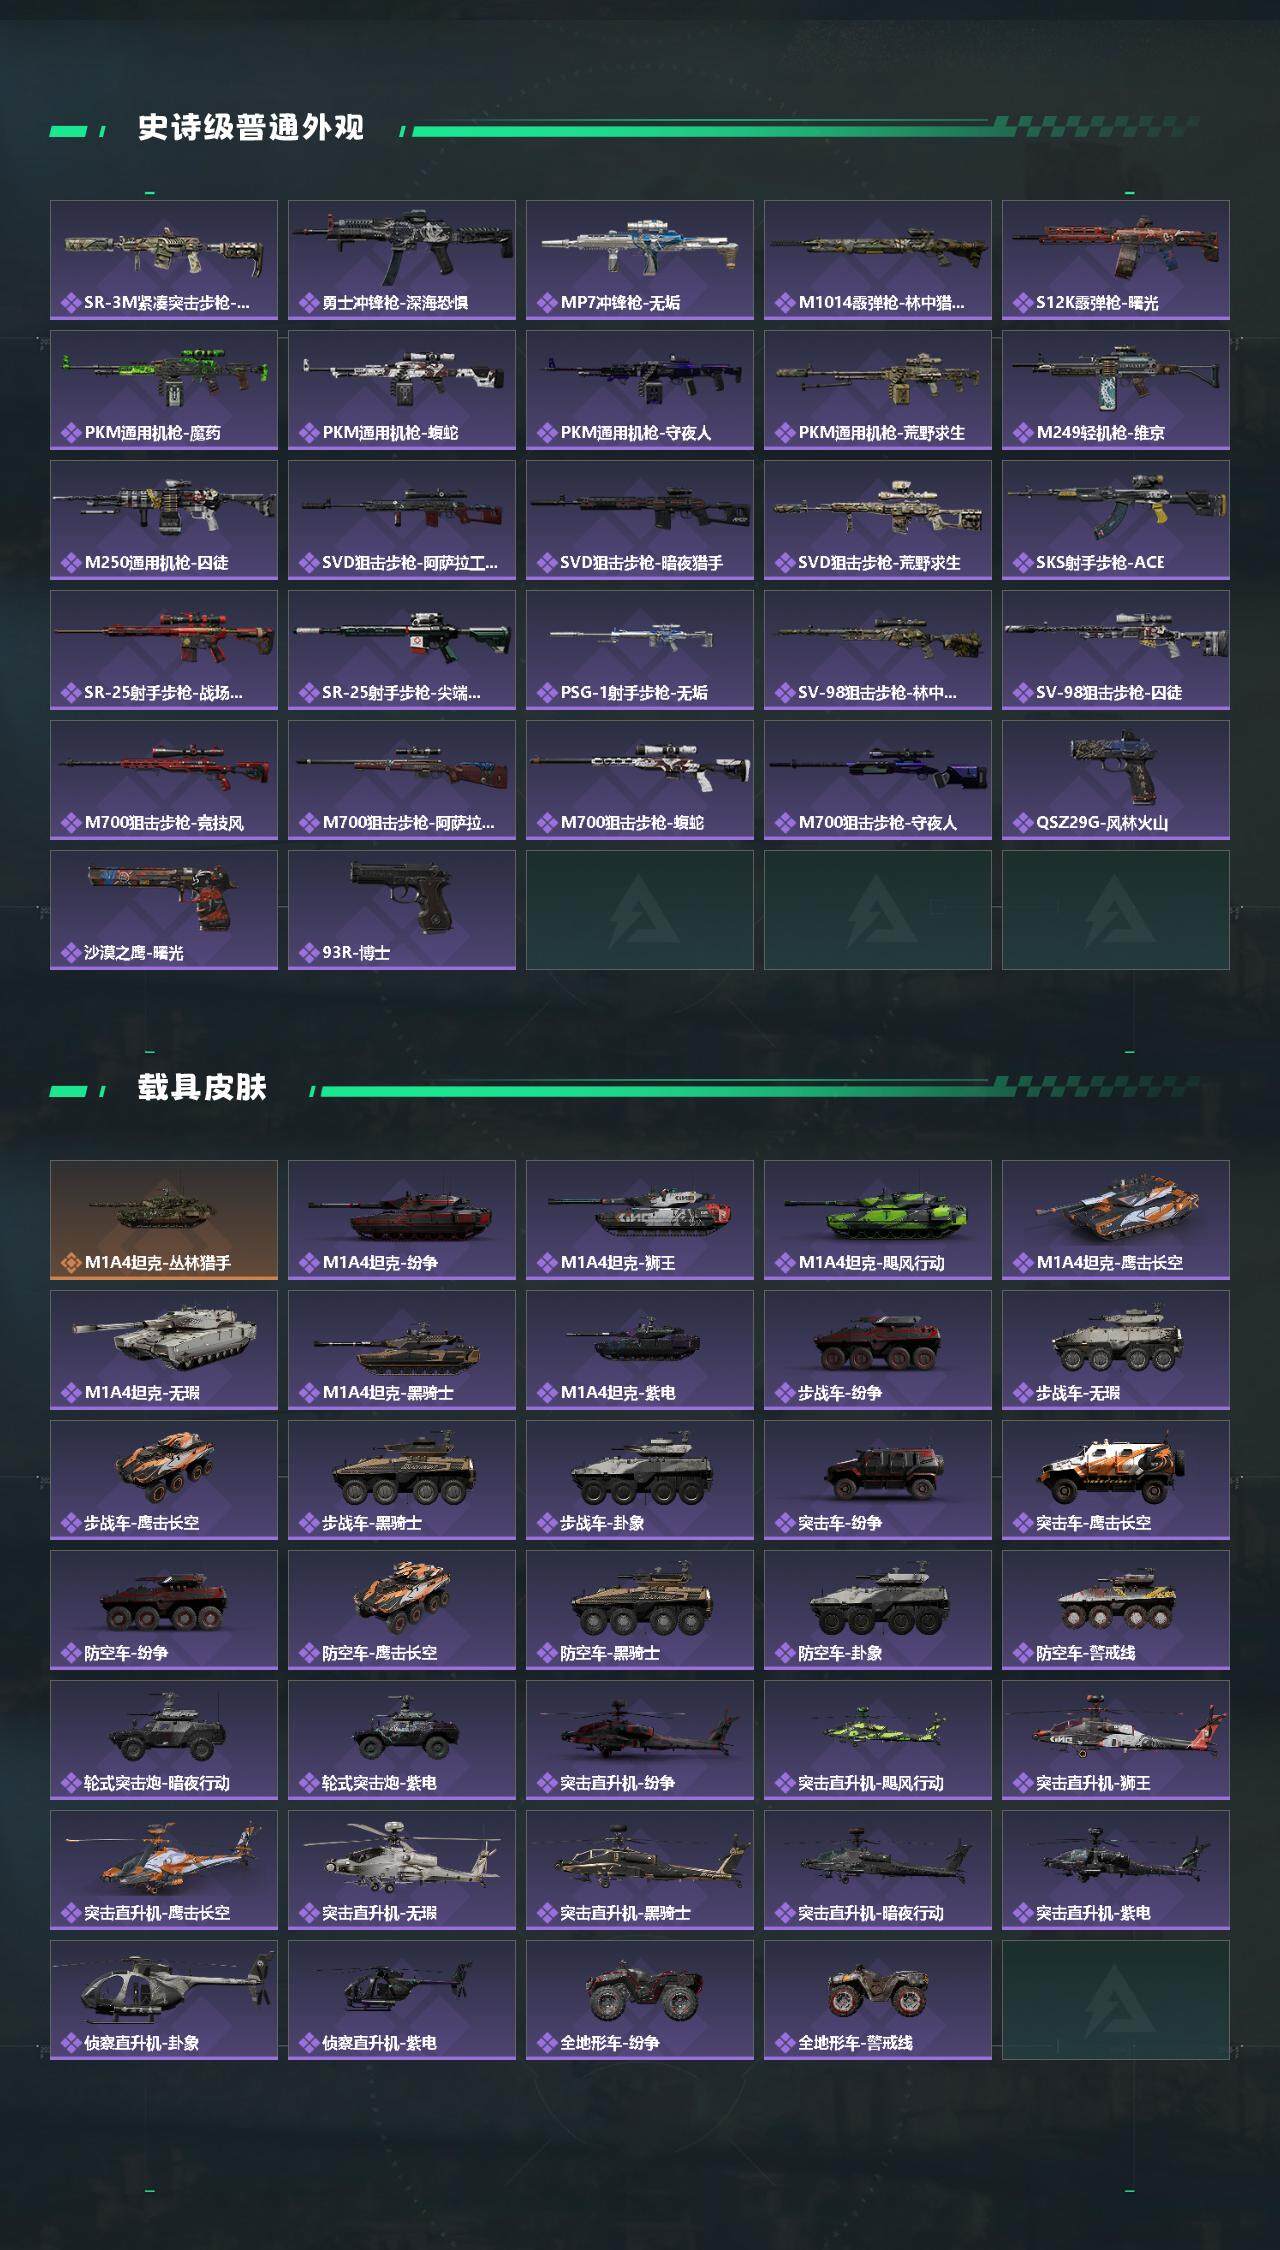1280x2250 pixels.
Task: Choose the 侦察直升机-卦象 scout helicopter skin
Action: [x=164, y=2000]
